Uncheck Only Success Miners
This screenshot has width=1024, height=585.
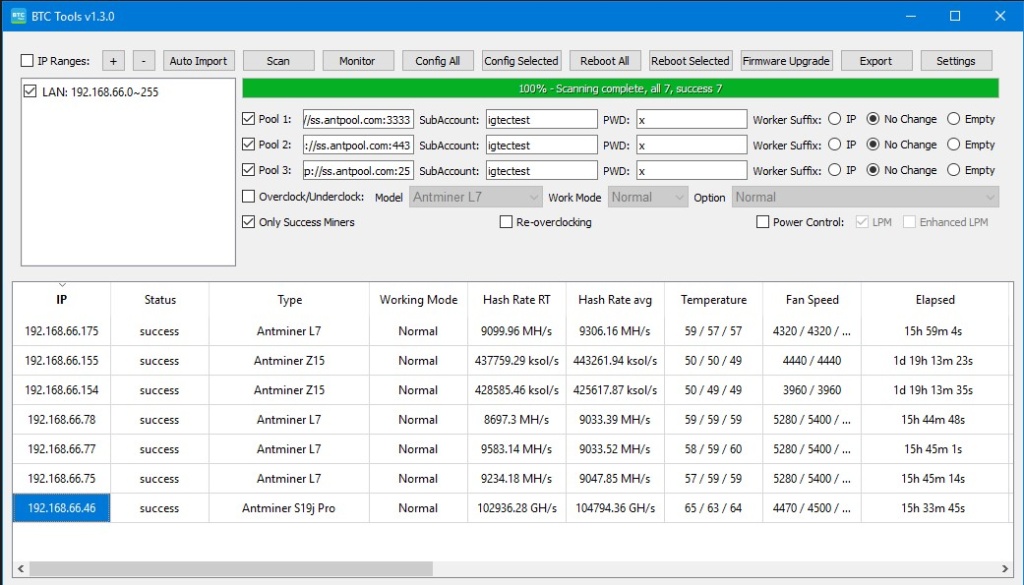click(x=248, y=222)
